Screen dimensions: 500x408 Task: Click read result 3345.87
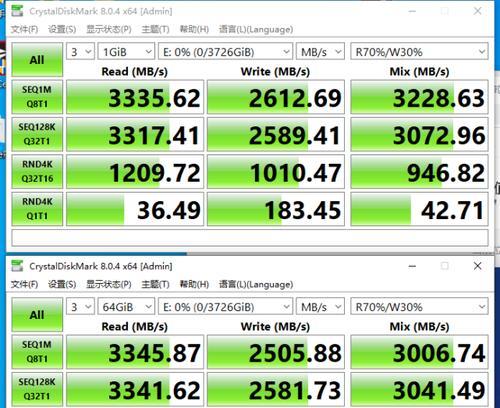click(x=135, y=352)
